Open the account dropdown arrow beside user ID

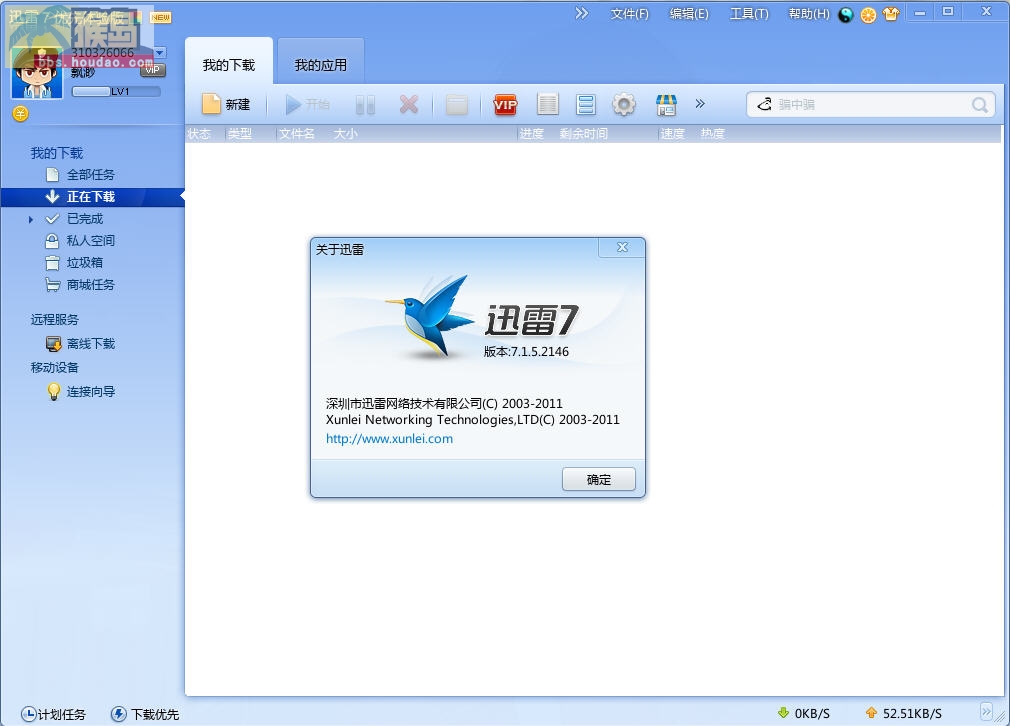coord(160,52)
